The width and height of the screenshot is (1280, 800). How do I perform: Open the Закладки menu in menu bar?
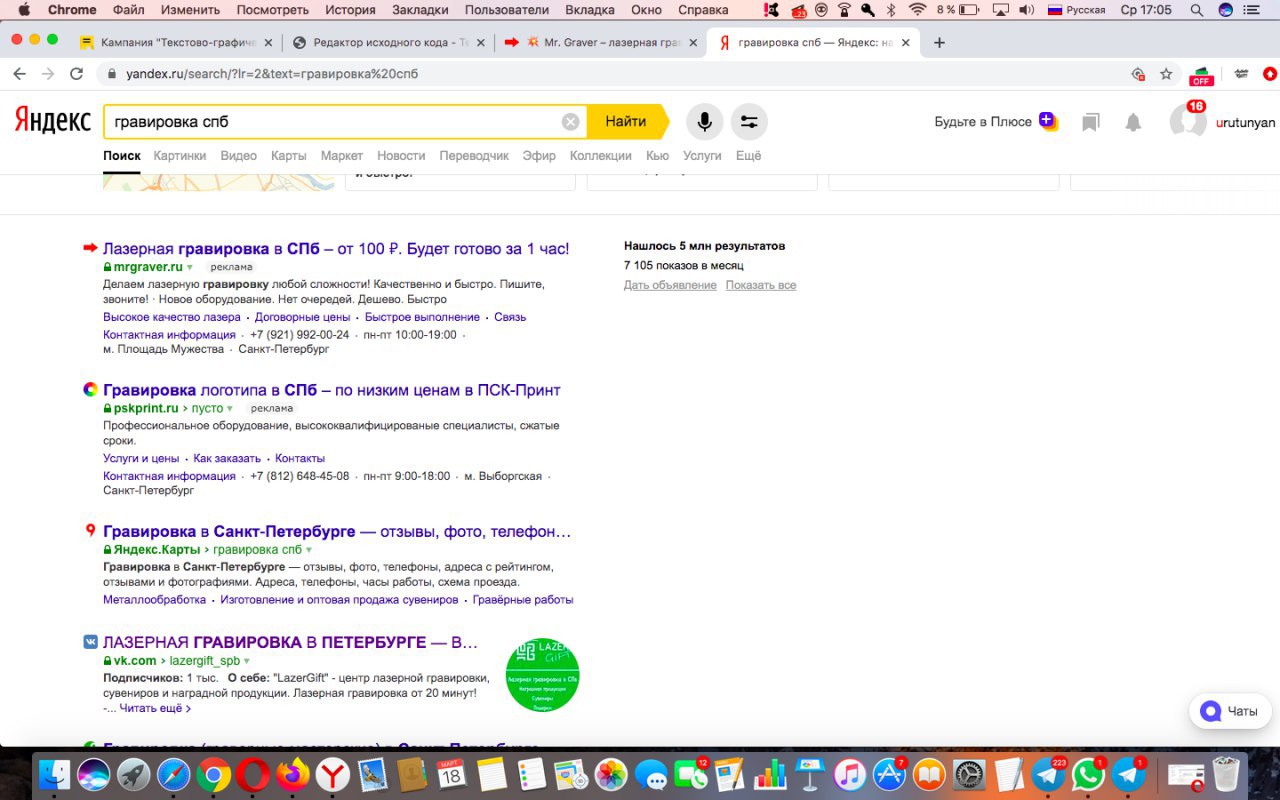420,10
